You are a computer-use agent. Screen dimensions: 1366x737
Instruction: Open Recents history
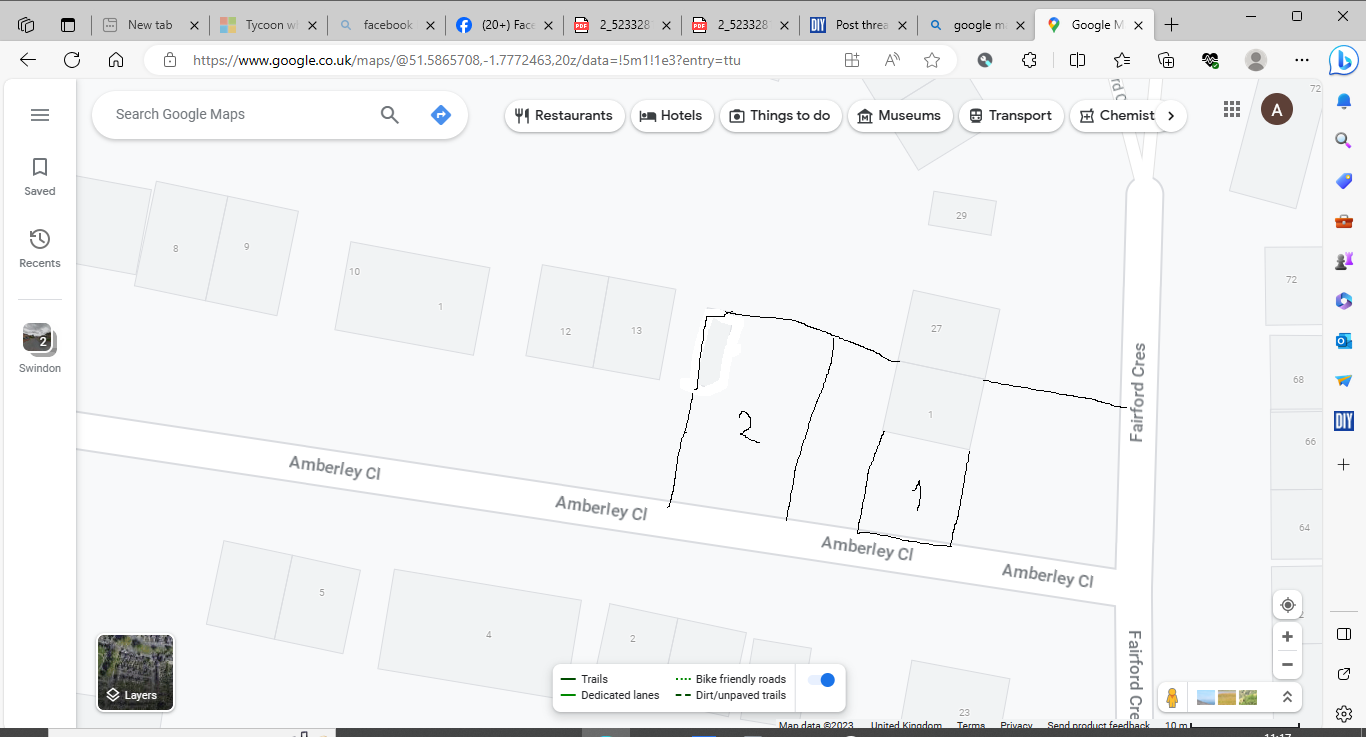(x=40, y=248)
